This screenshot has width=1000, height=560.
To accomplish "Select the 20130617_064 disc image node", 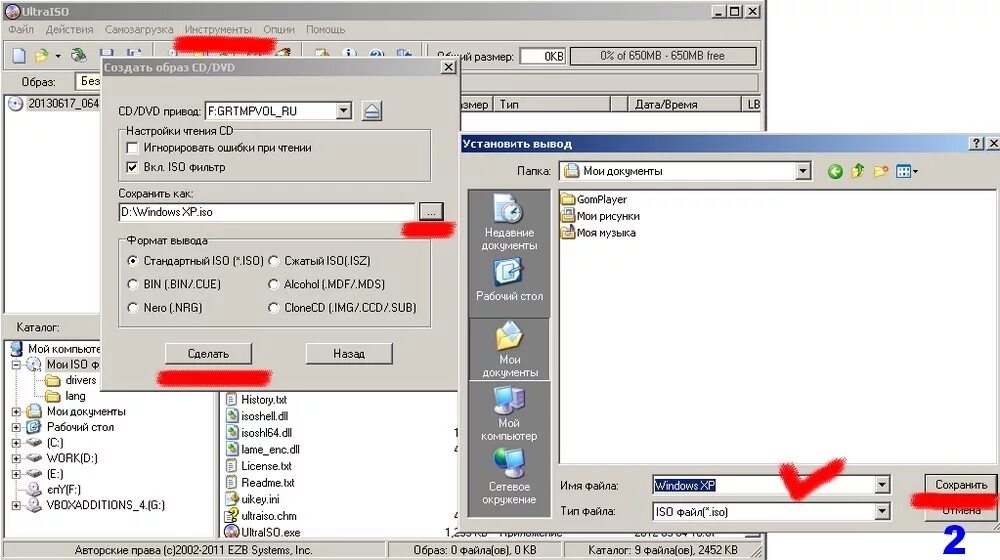I will coord(55,103).
